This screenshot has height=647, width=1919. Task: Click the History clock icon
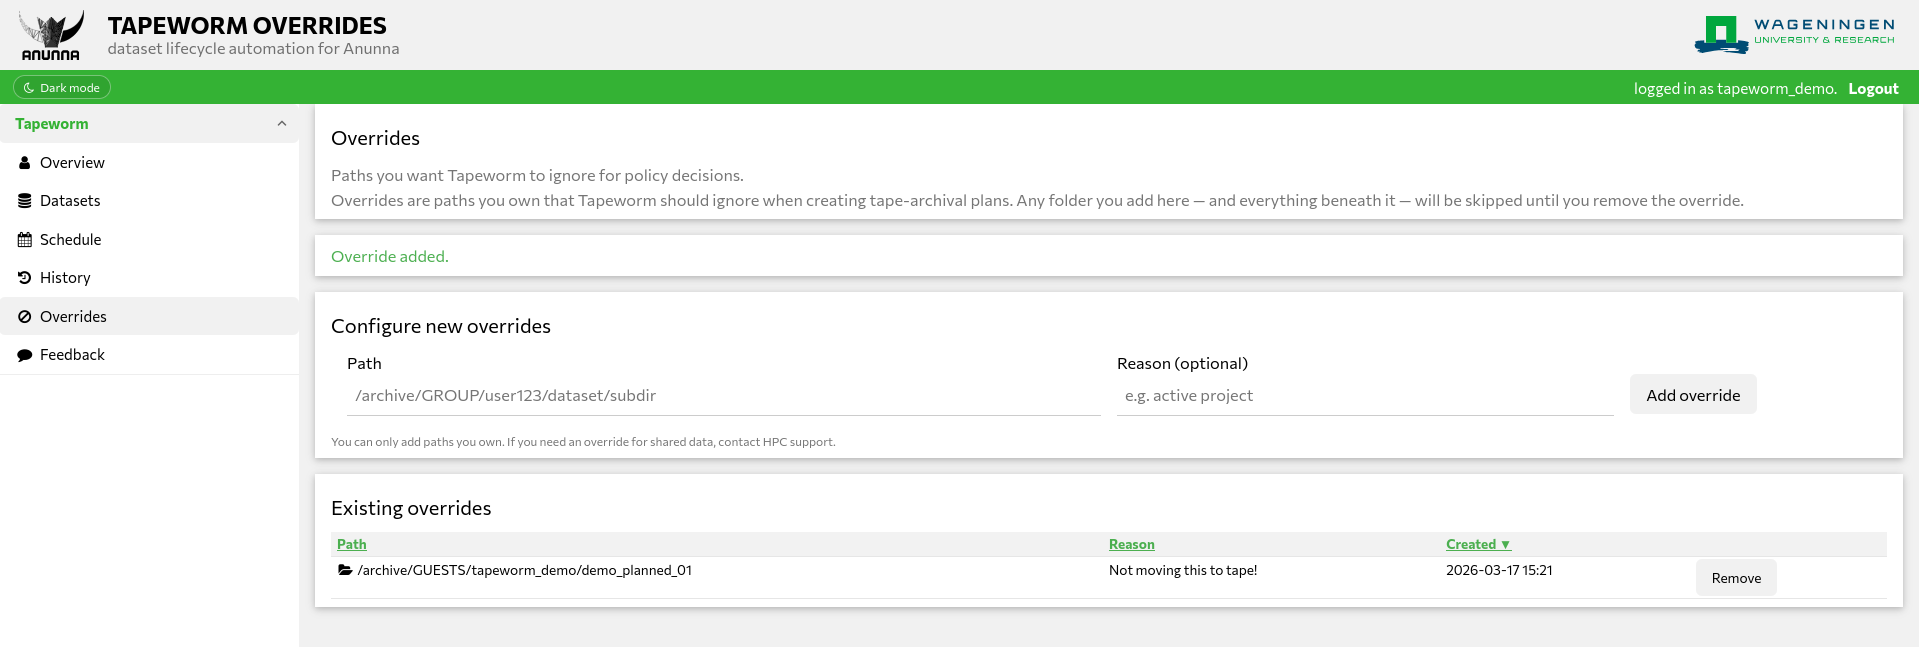(x=25, y=278)
